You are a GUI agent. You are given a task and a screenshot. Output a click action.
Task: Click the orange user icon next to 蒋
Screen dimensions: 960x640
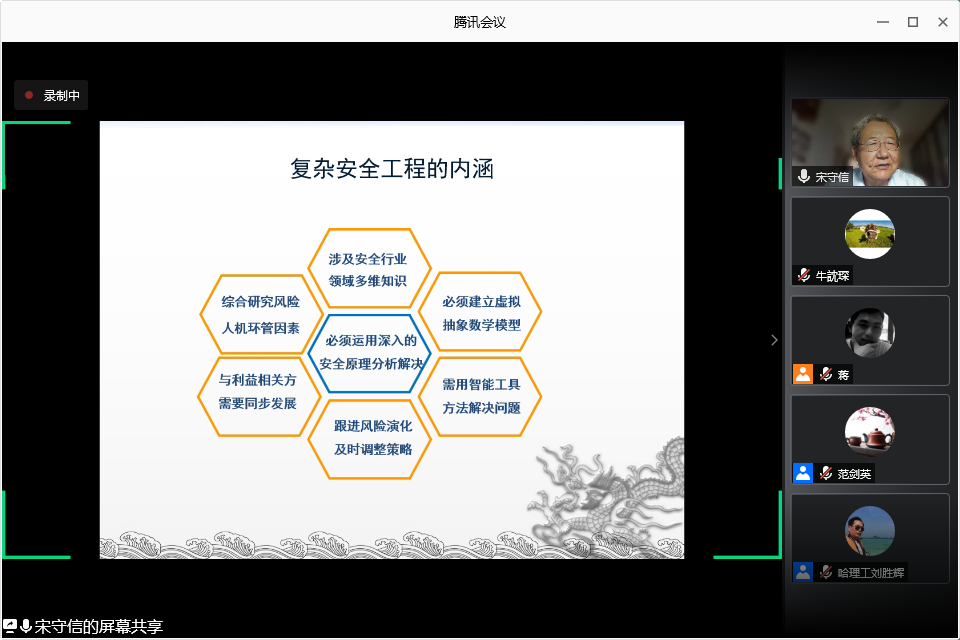coord(803,374)
